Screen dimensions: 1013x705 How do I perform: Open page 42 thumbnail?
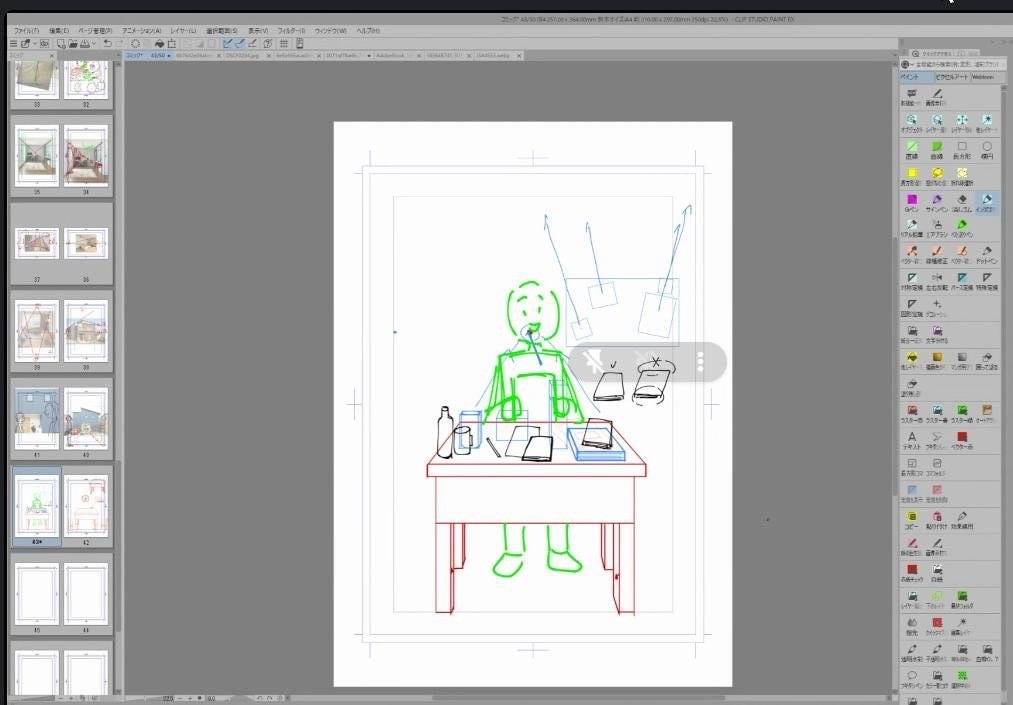click(x=86, y=507)
